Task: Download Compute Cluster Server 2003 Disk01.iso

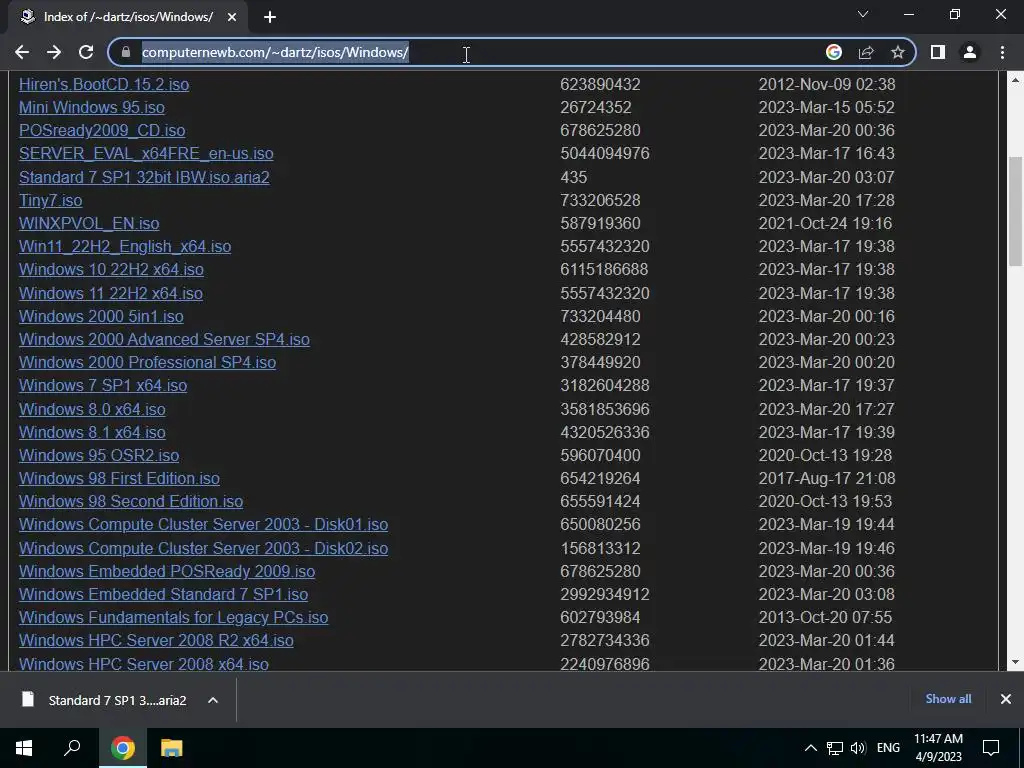Action: [203, 524]
